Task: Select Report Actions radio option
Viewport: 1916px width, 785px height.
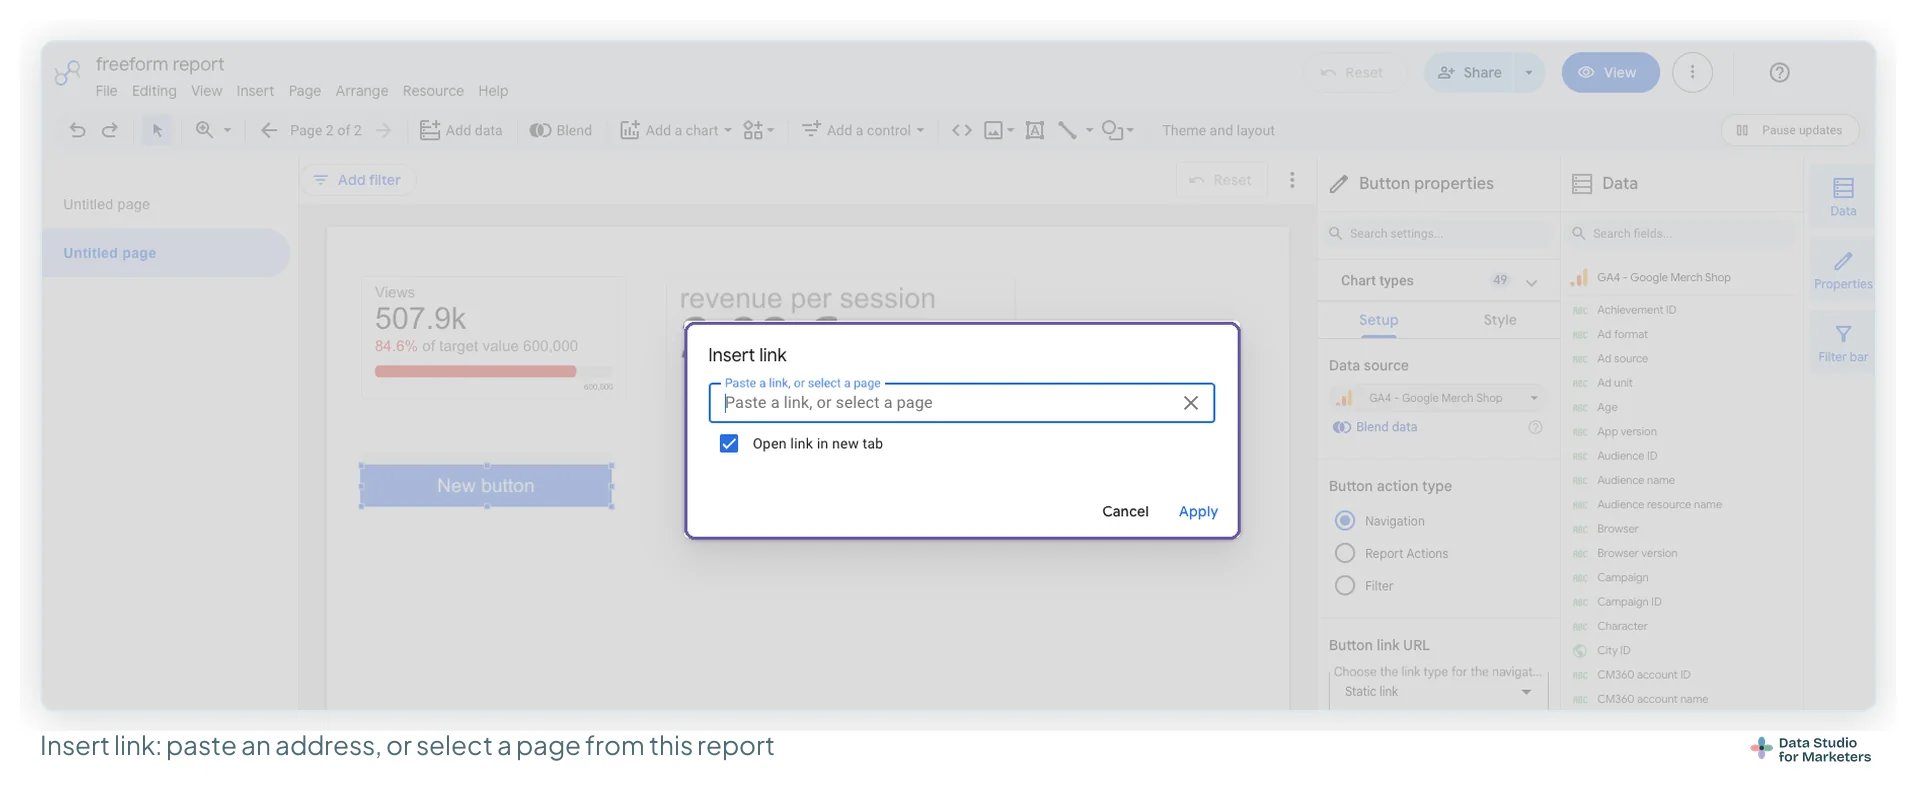Action: coord(1345,553)
